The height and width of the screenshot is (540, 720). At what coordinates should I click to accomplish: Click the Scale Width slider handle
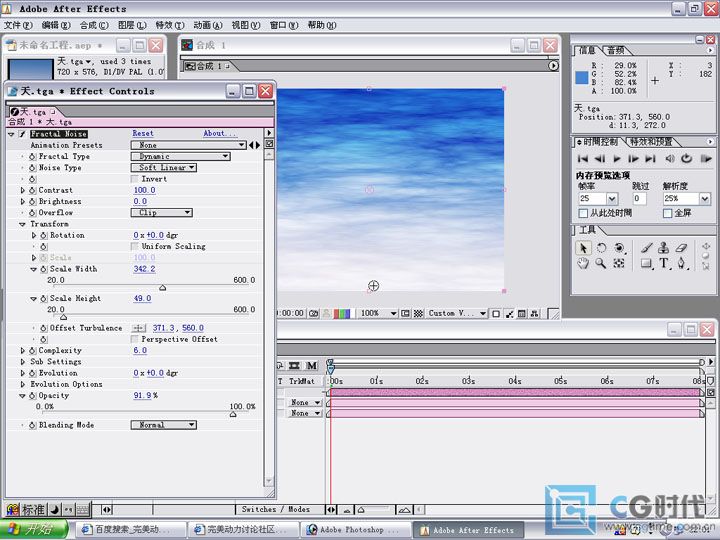point(163,288)
